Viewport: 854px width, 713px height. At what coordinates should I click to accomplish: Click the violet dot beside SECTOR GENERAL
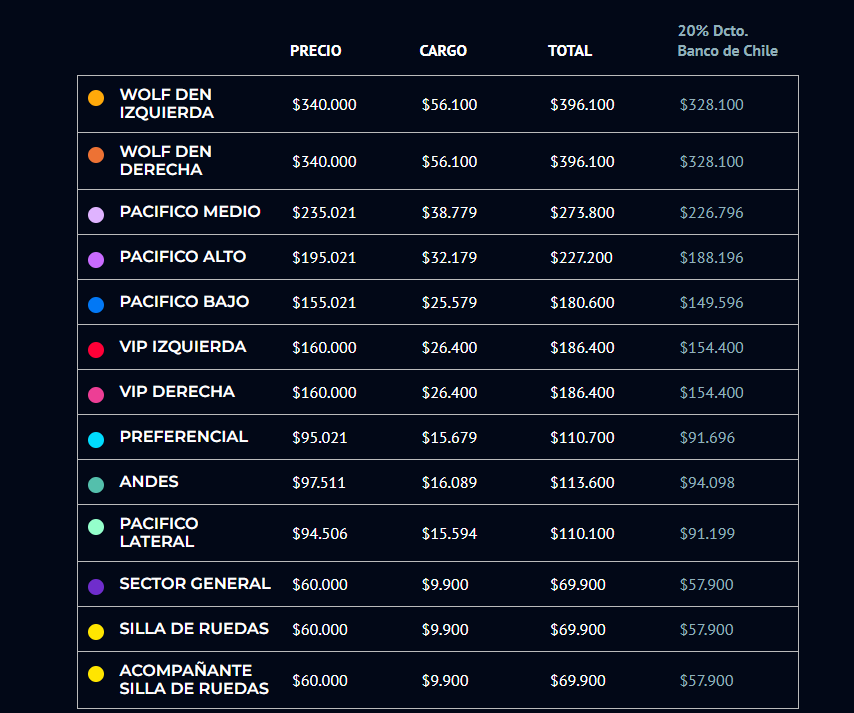click(96, 587)
